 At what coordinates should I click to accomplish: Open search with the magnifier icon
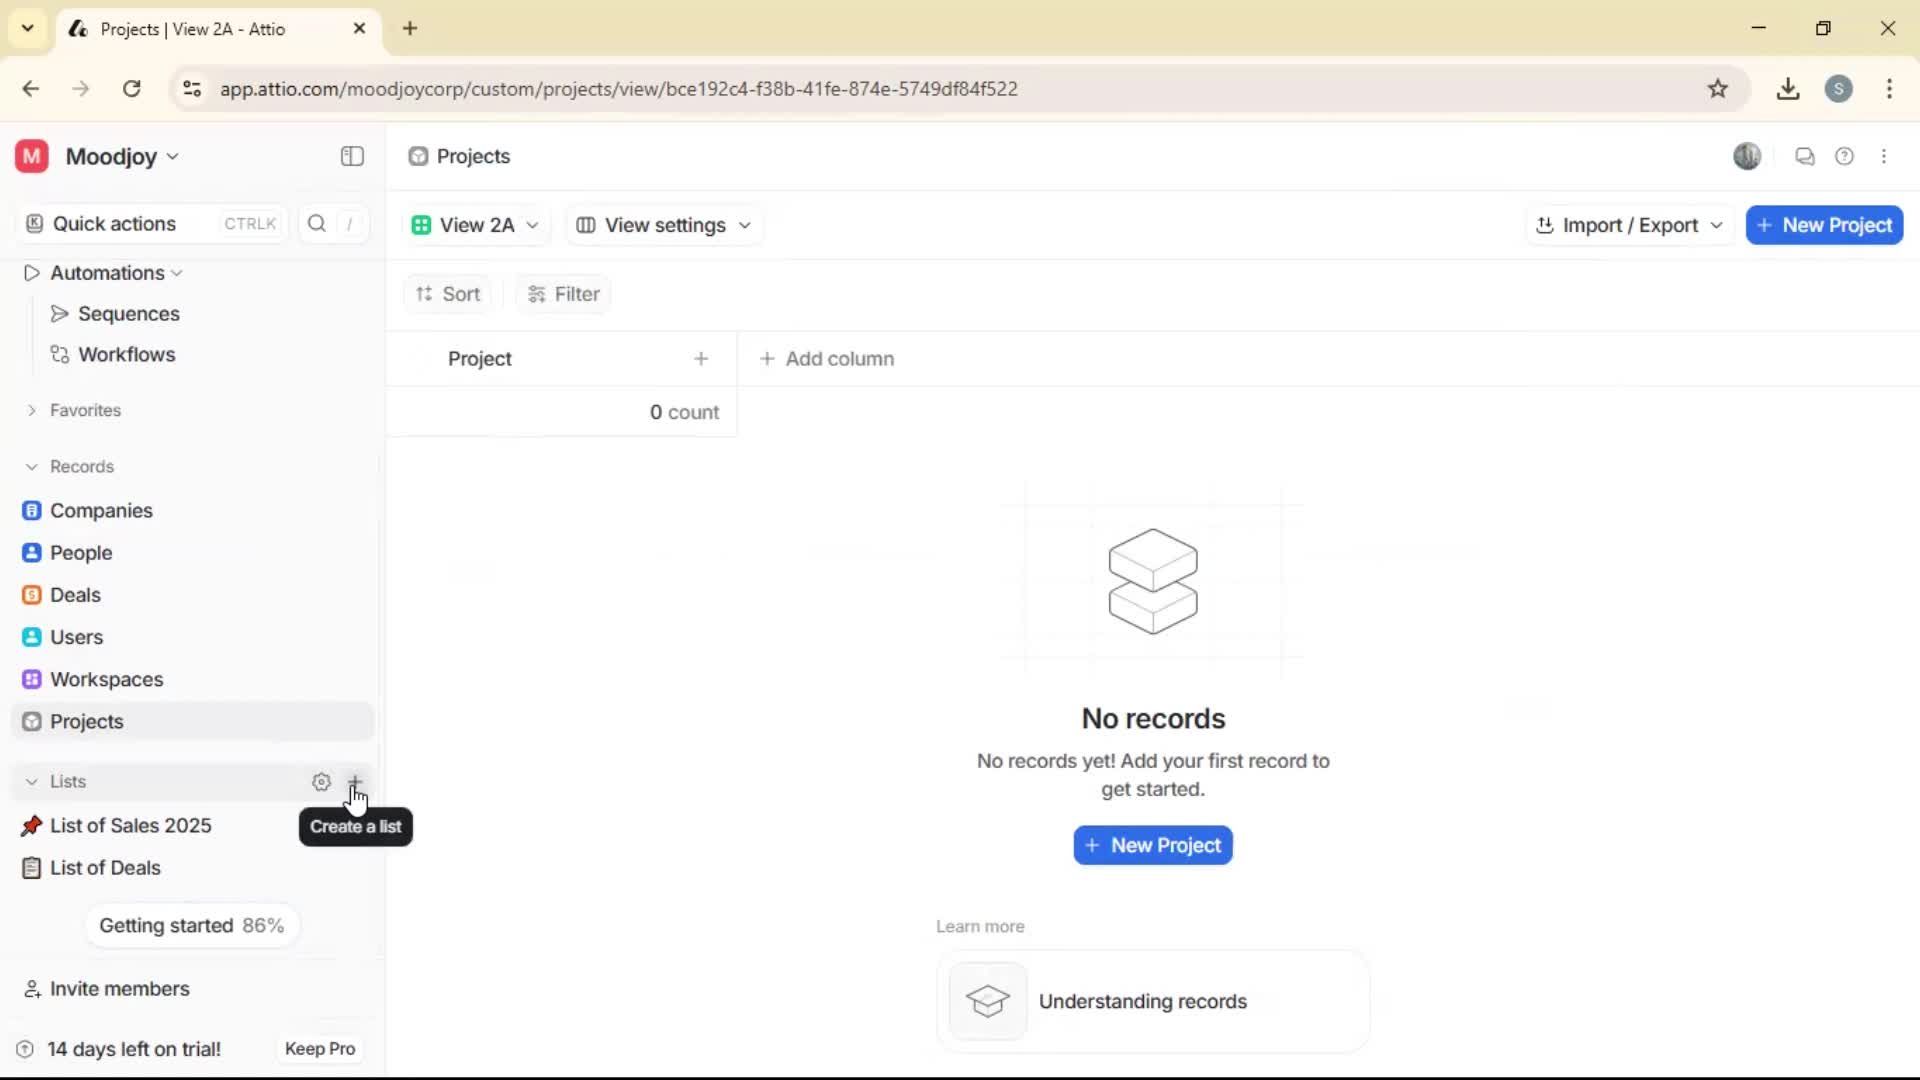316,223
